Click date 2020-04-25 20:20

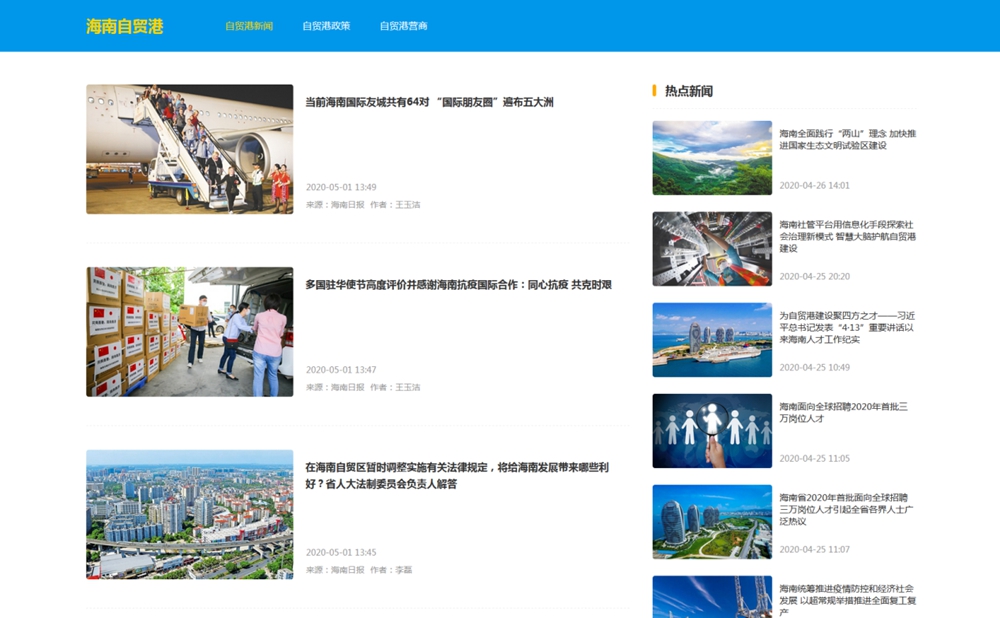(x=814, y=276)
